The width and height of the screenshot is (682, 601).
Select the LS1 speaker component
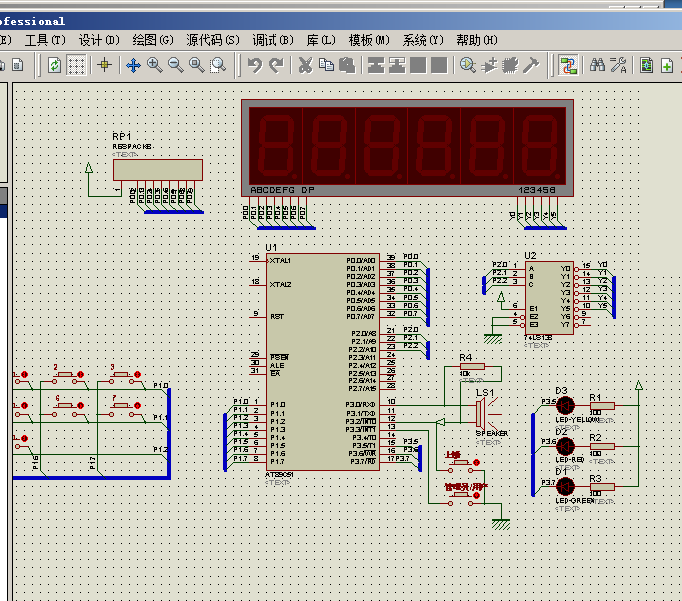tap(481, 413)
